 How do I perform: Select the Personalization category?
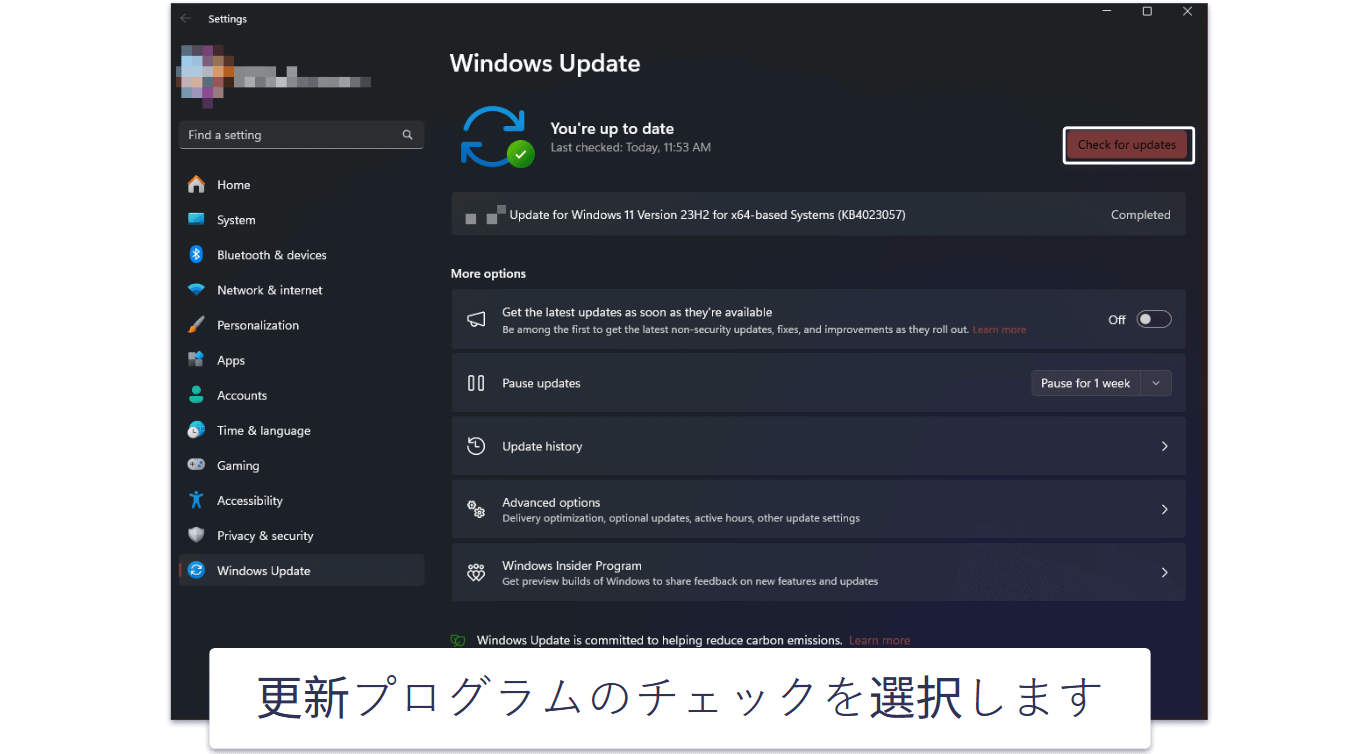(301, 325)
